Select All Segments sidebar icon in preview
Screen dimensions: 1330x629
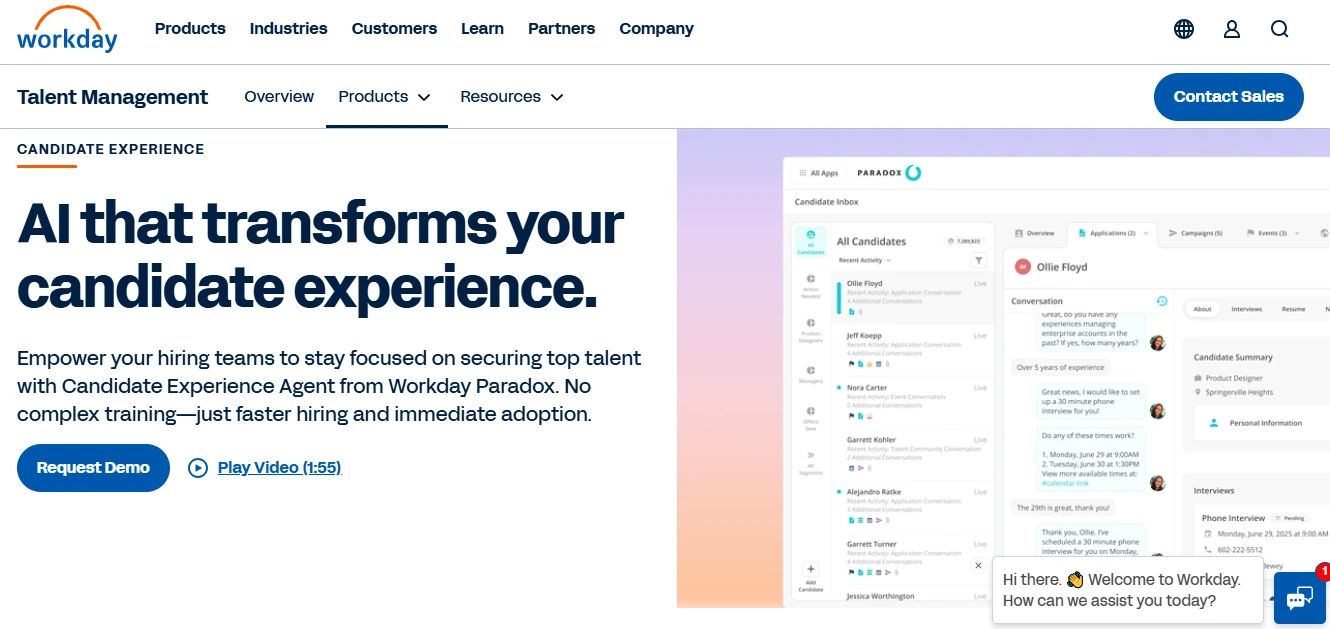(x=811, y=460)
